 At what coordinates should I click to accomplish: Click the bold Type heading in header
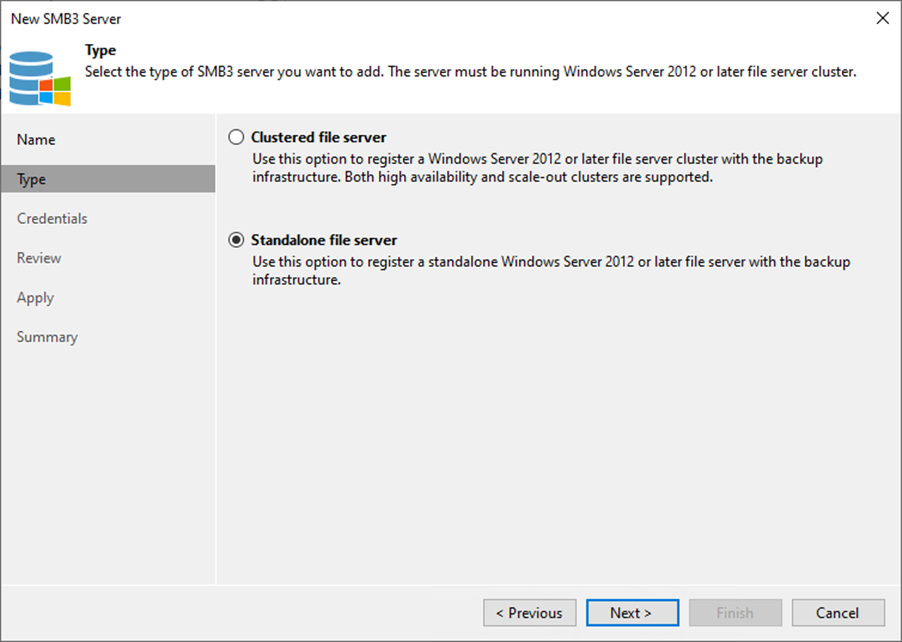pos(101,51)
